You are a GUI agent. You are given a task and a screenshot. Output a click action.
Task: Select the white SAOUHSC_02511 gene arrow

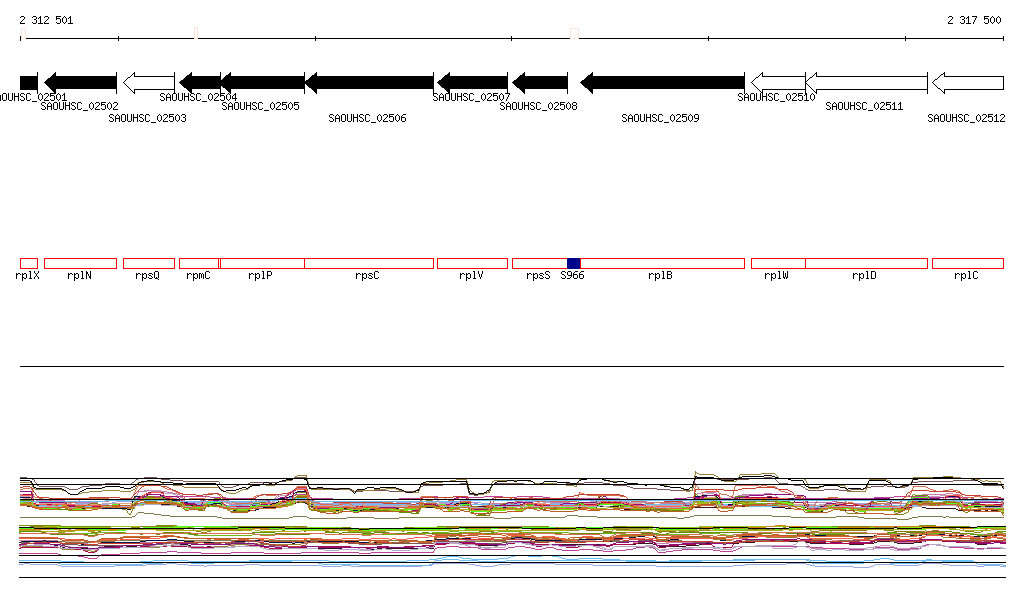[867, 83]
